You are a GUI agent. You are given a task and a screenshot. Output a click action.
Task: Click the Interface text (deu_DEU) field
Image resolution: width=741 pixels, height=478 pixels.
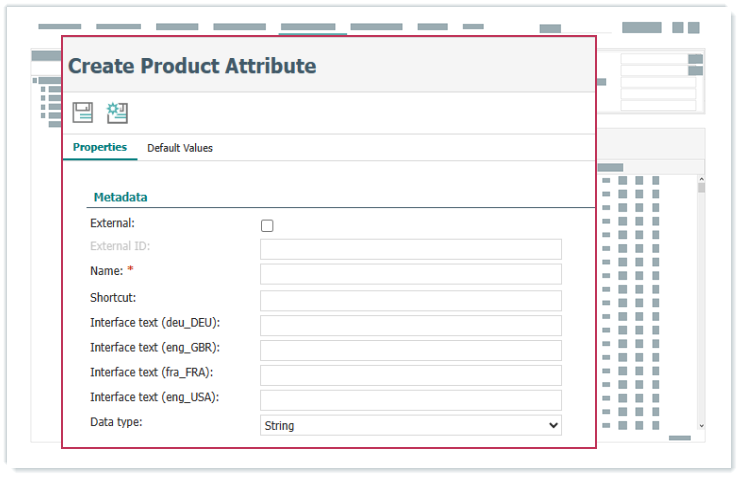click(410, 325)
